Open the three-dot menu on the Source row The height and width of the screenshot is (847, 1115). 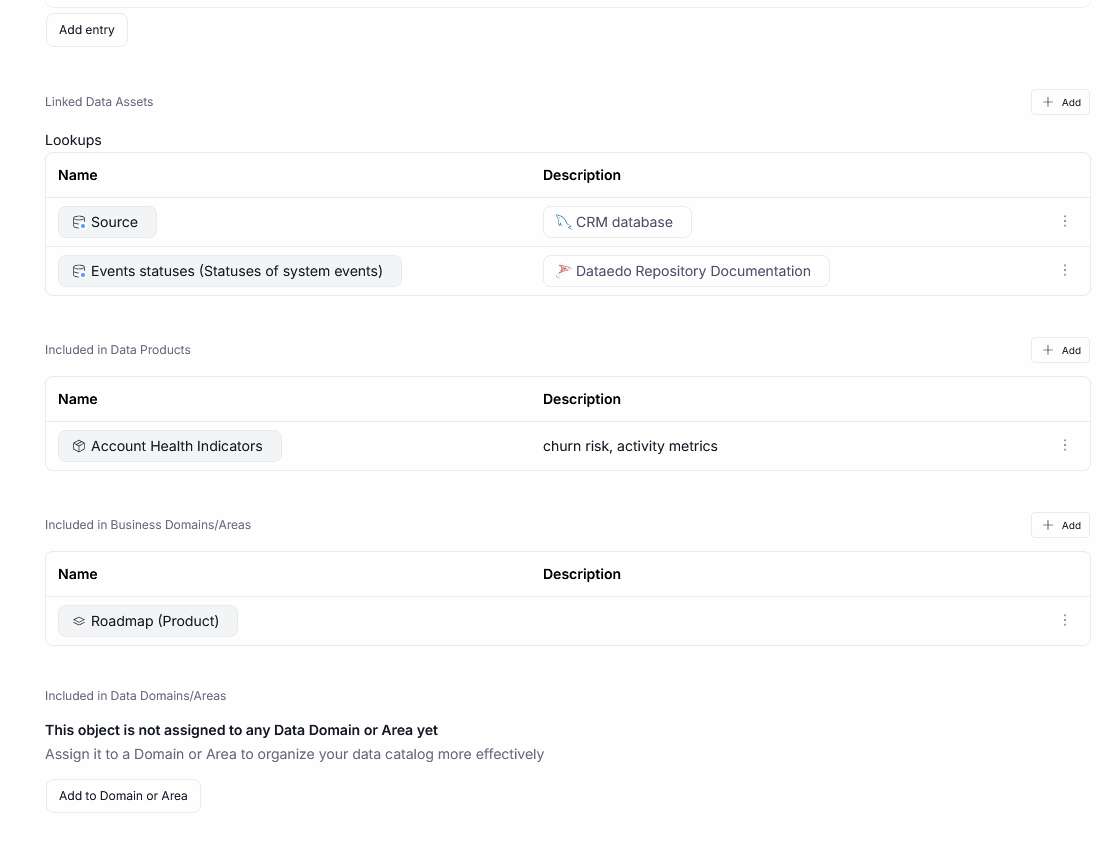pyautogui.click(x=1065, y=222)
